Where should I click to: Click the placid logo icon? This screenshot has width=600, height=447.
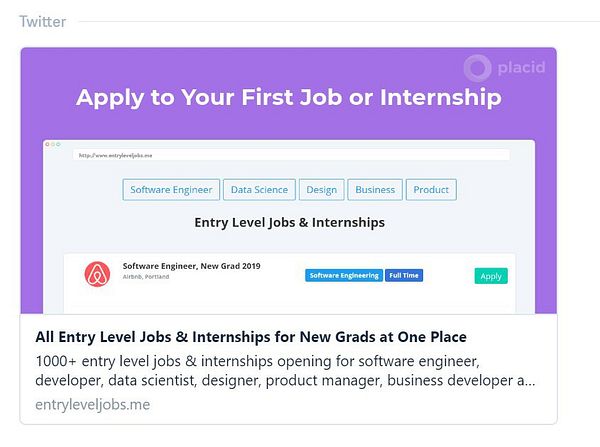[479, 68]
